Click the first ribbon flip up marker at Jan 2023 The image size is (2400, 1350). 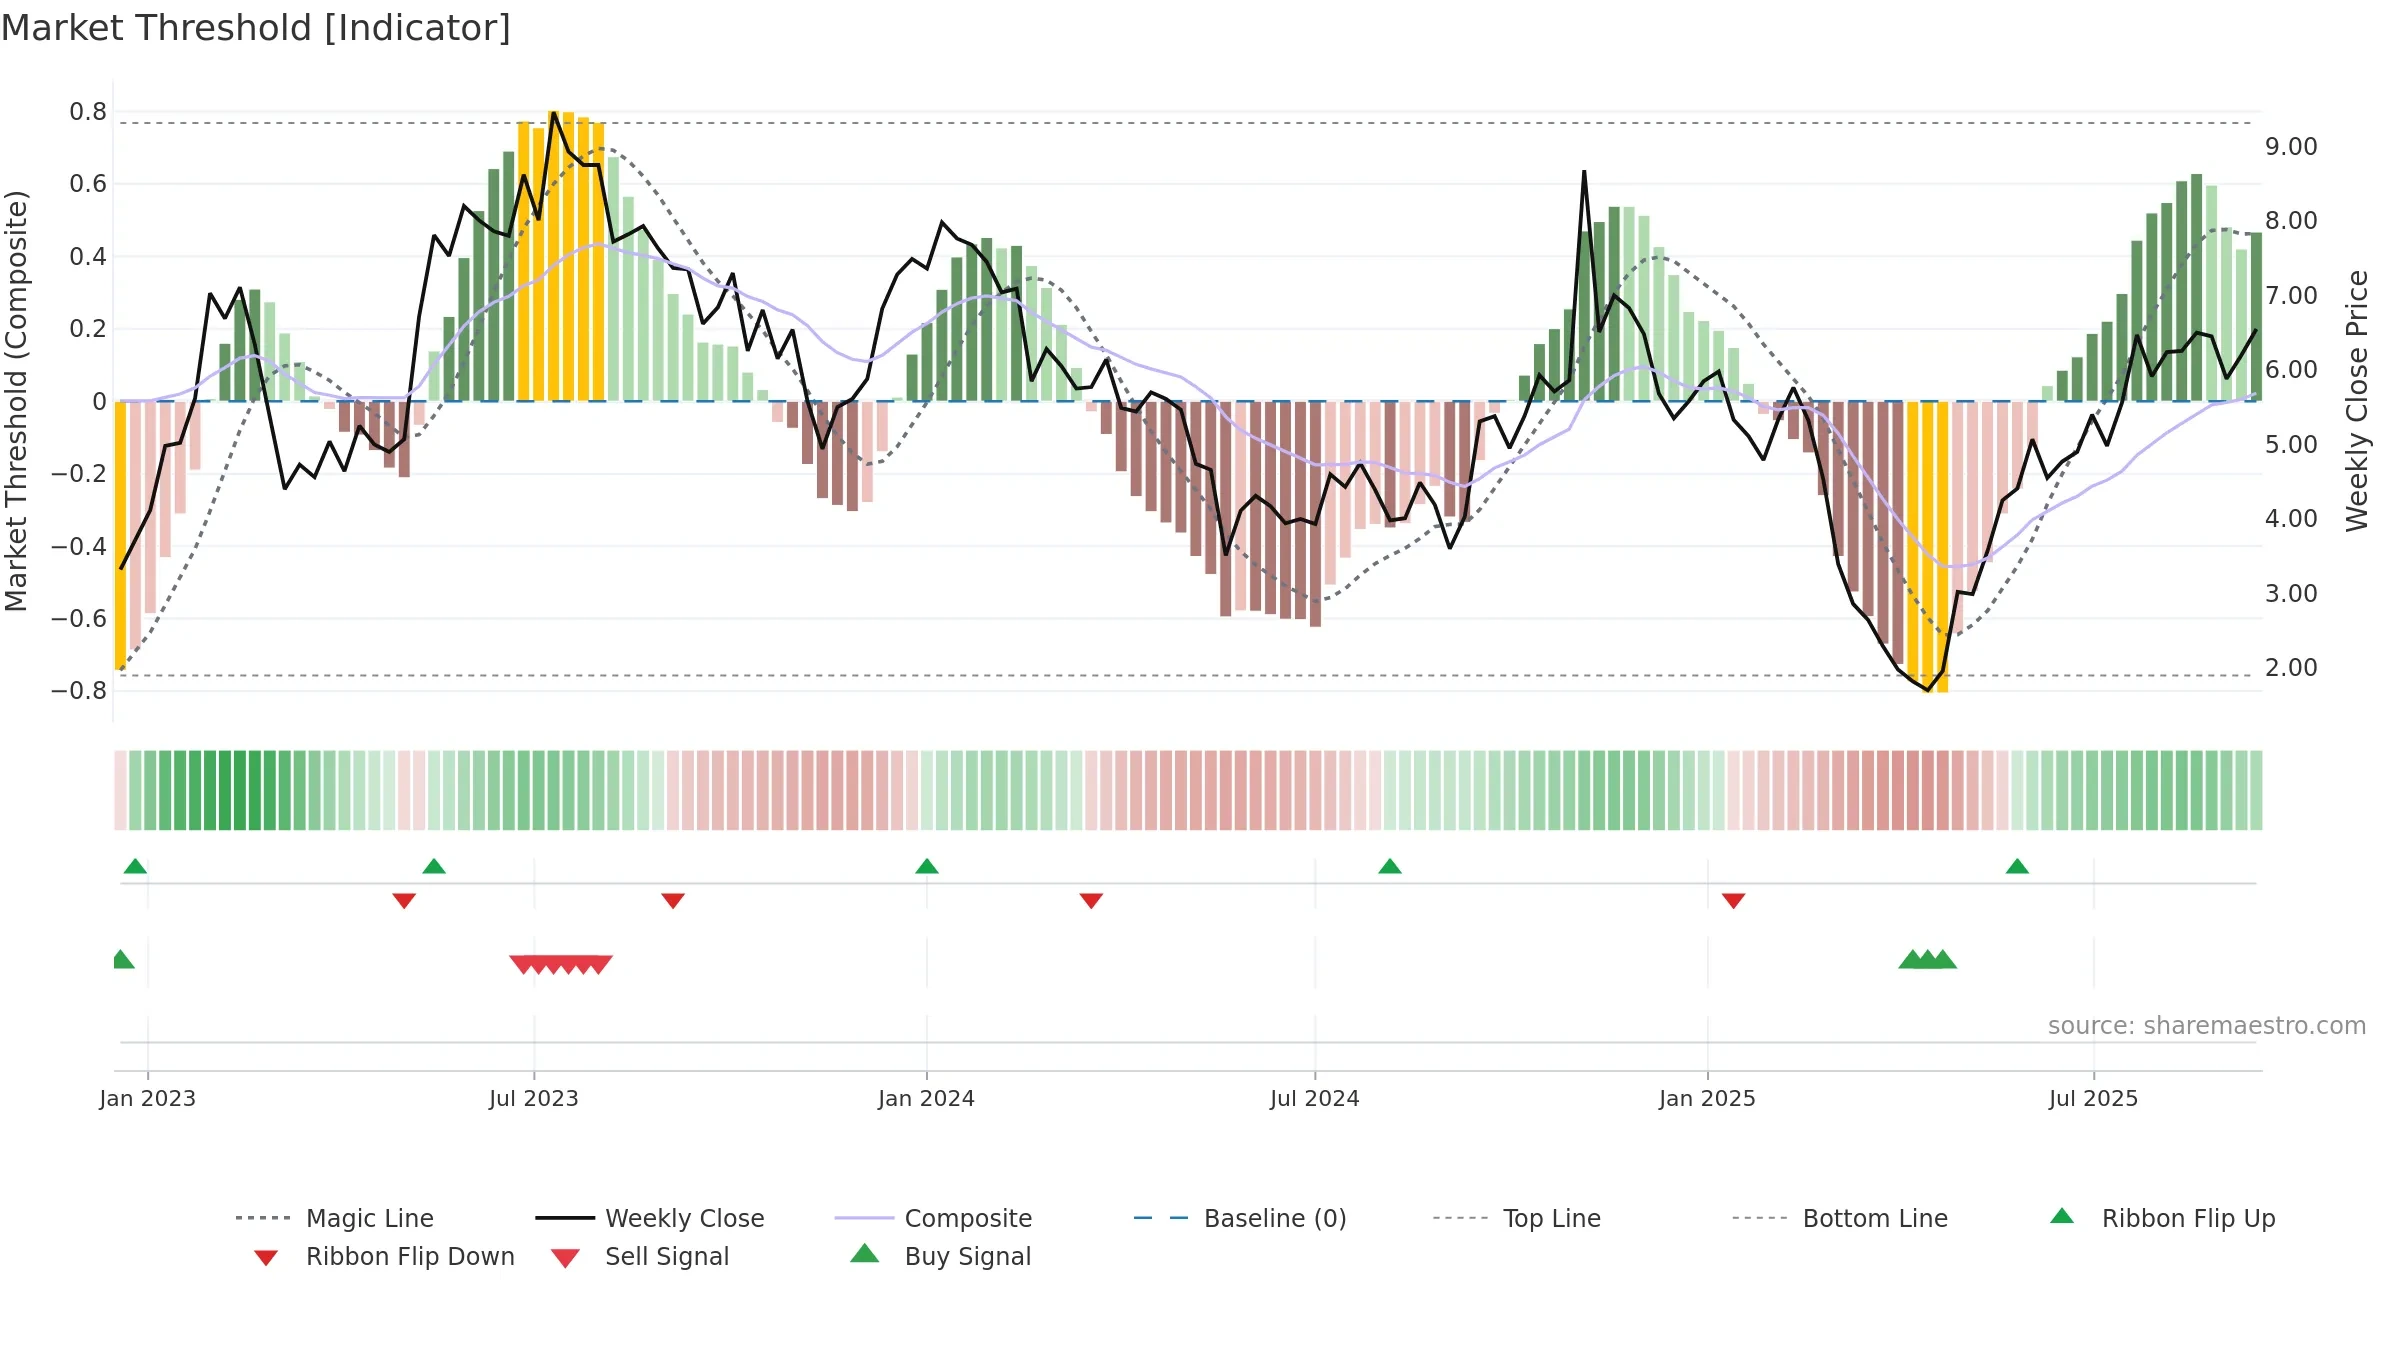135,866
